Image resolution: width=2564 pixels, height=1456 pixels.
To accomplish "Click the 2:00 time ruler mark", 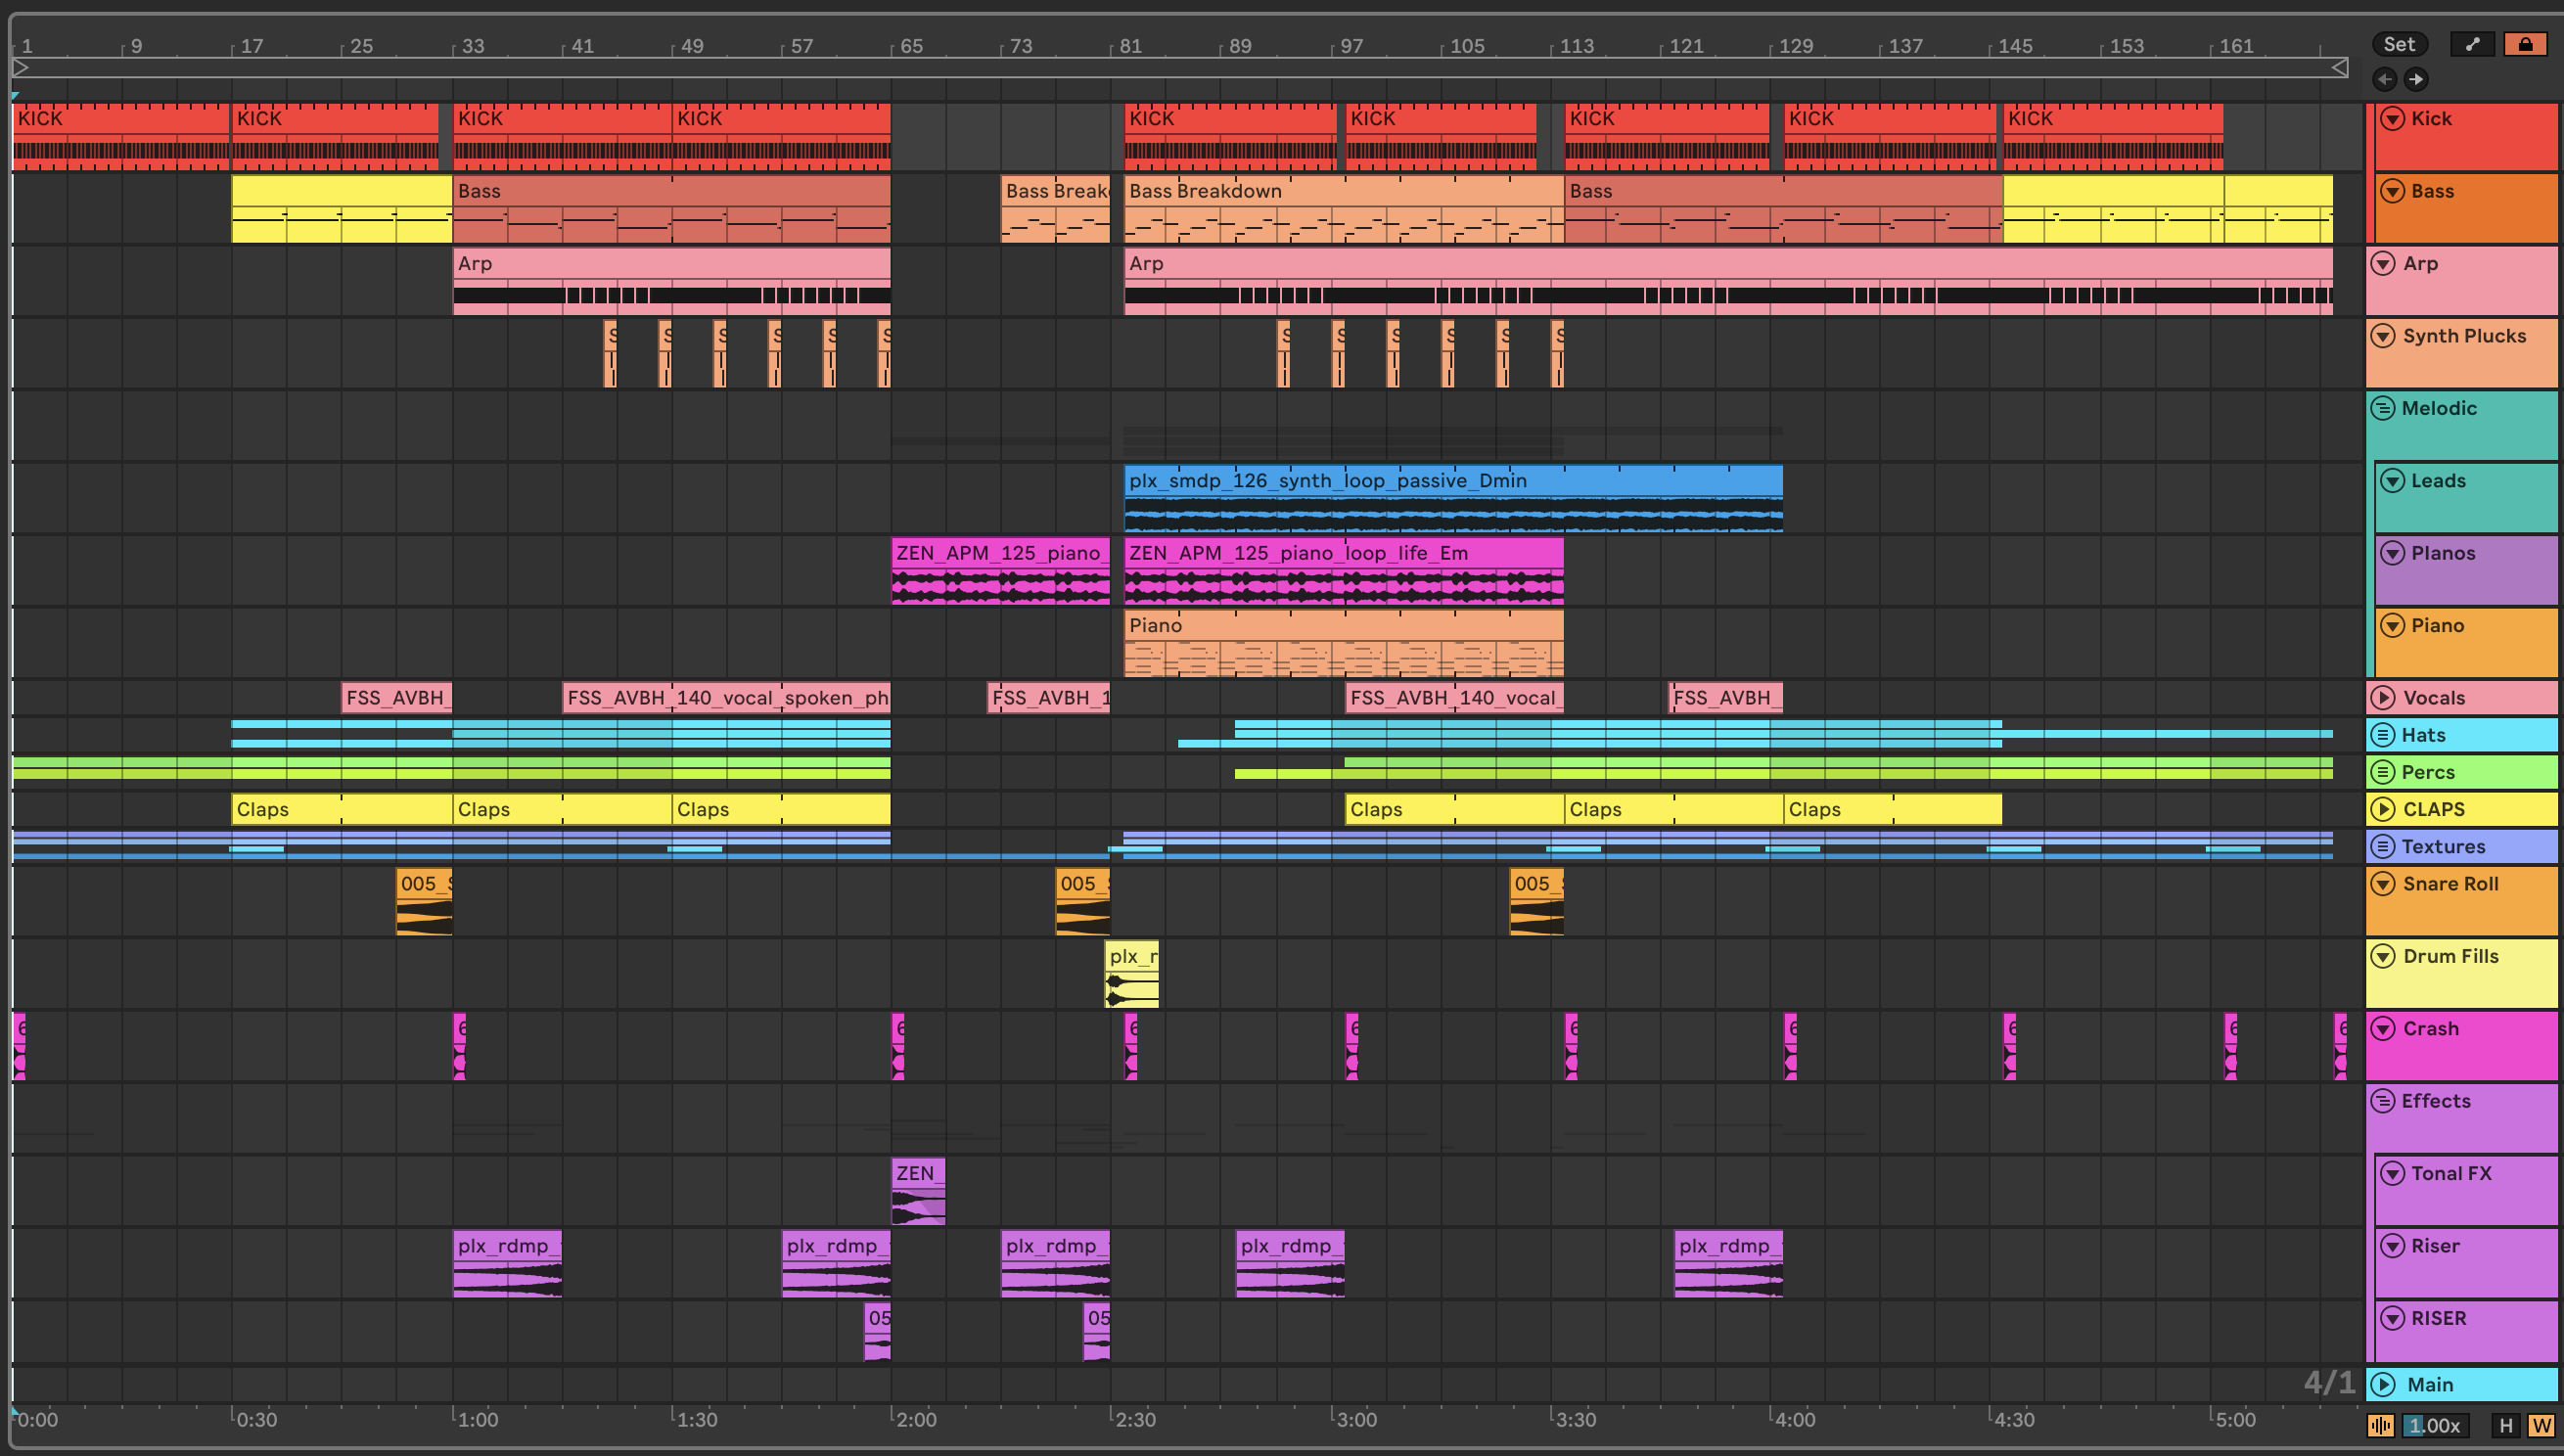I will click(x=914, y=1419).
